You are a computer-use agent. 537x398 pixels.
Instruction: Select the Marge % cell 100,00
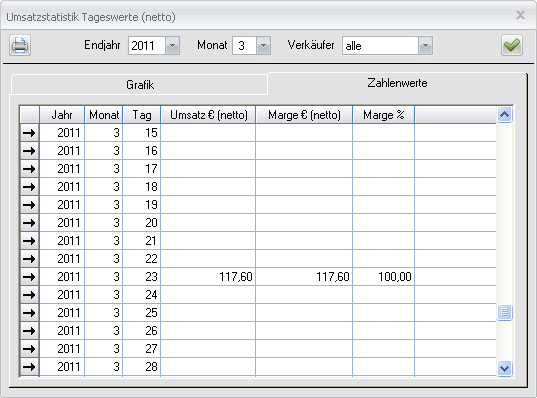coord(384,277)
